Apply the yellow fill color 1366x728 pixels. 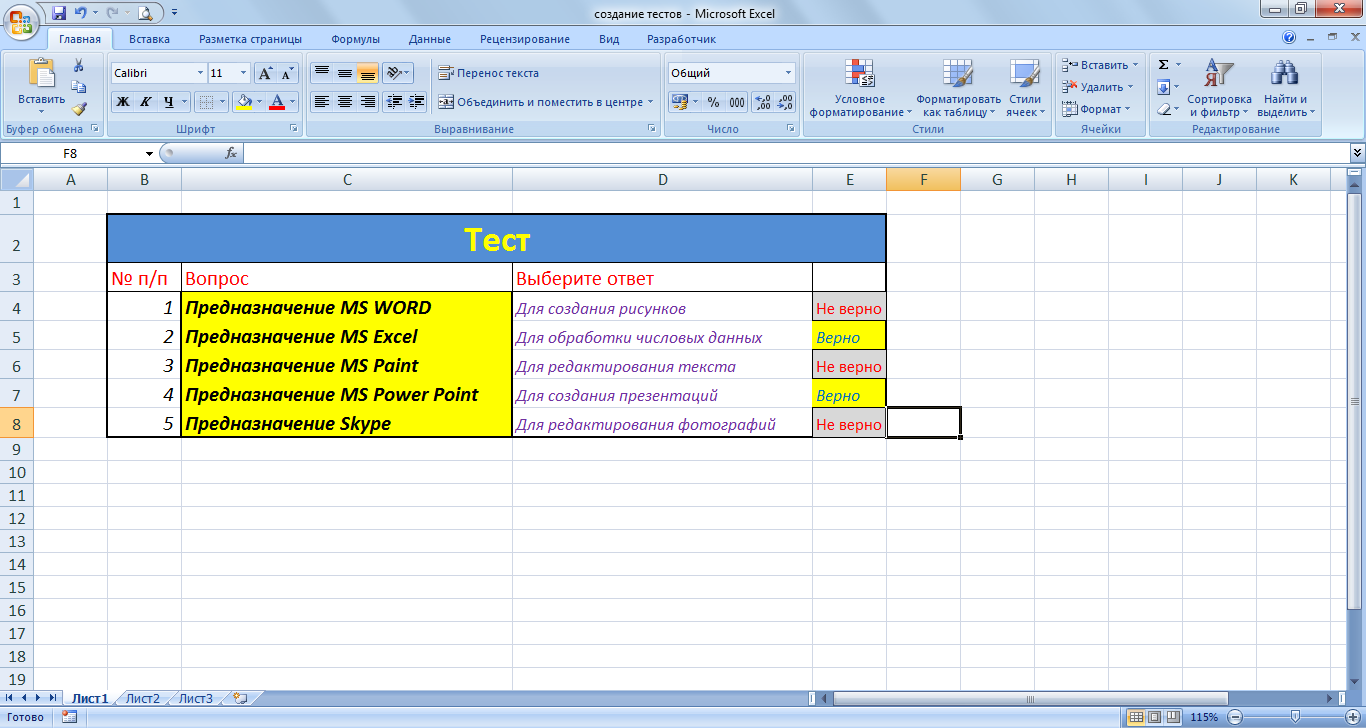(x=243, y=101)
